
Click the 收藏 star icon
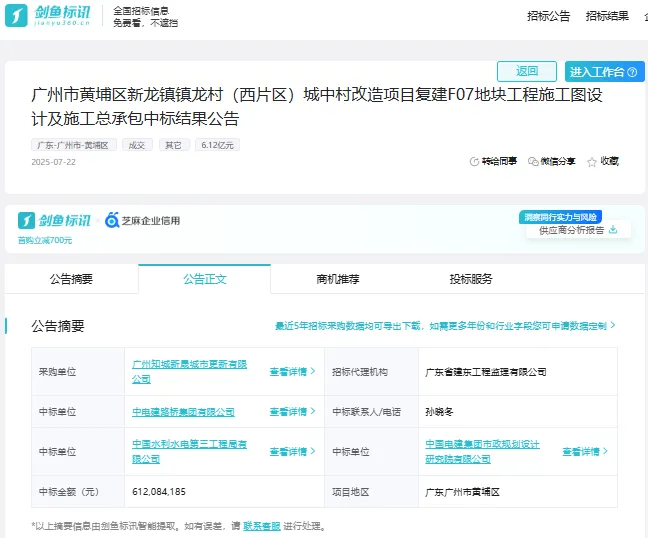click(x=592, y=161)
